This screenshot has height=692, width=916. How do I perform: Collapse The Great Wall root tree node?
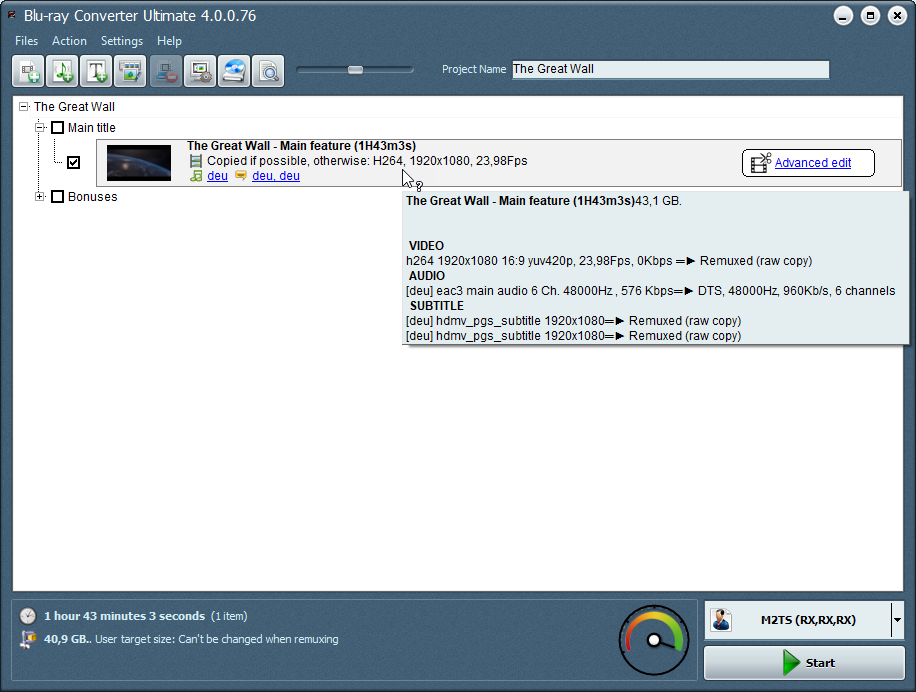pos(23,106)
